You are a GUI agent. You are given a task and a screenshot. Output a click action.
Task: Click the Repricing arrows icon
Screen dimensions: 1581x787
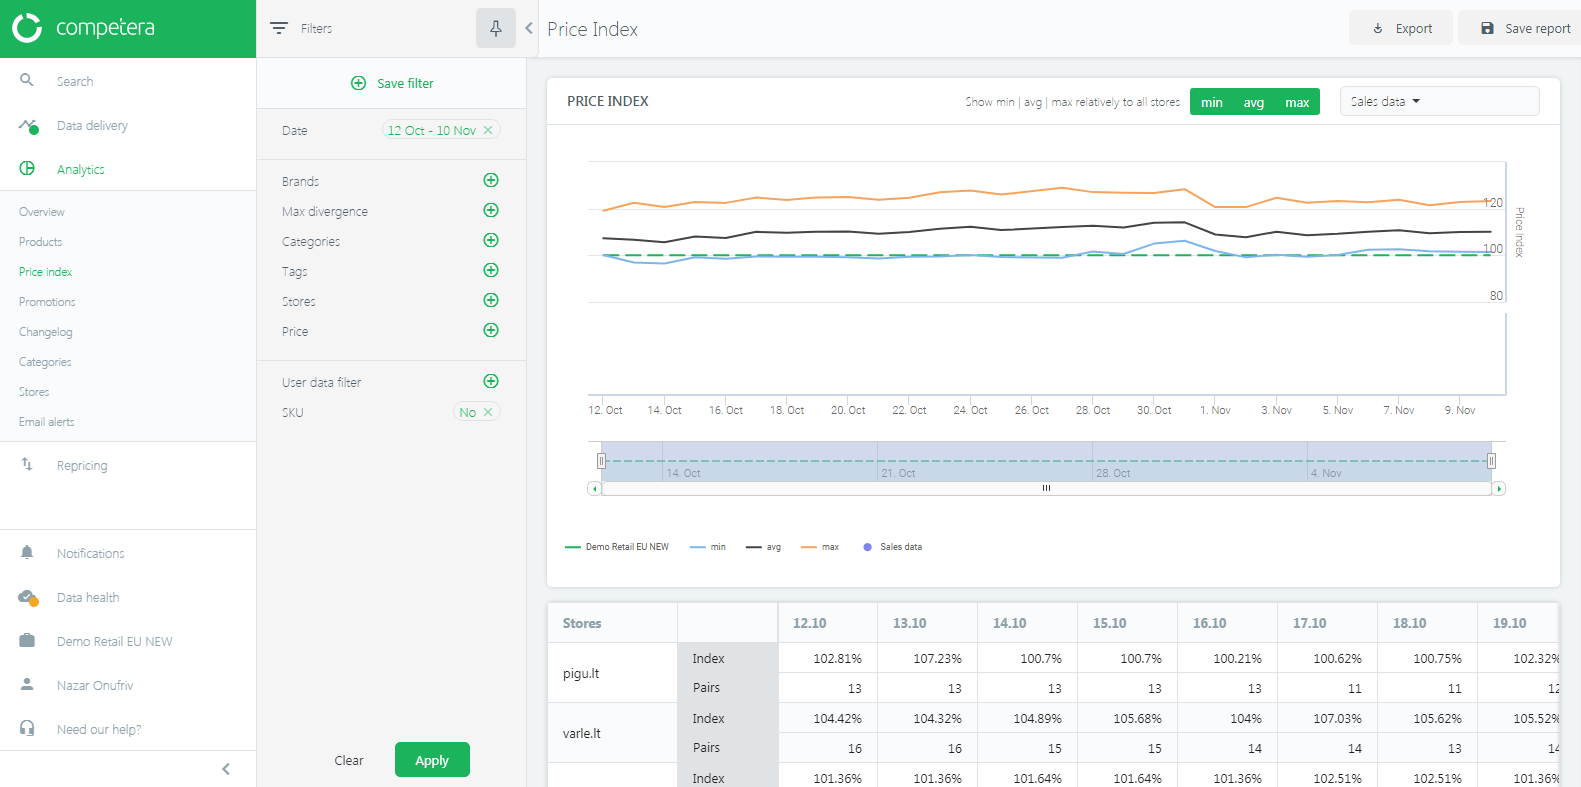click(x=27, y=465)
